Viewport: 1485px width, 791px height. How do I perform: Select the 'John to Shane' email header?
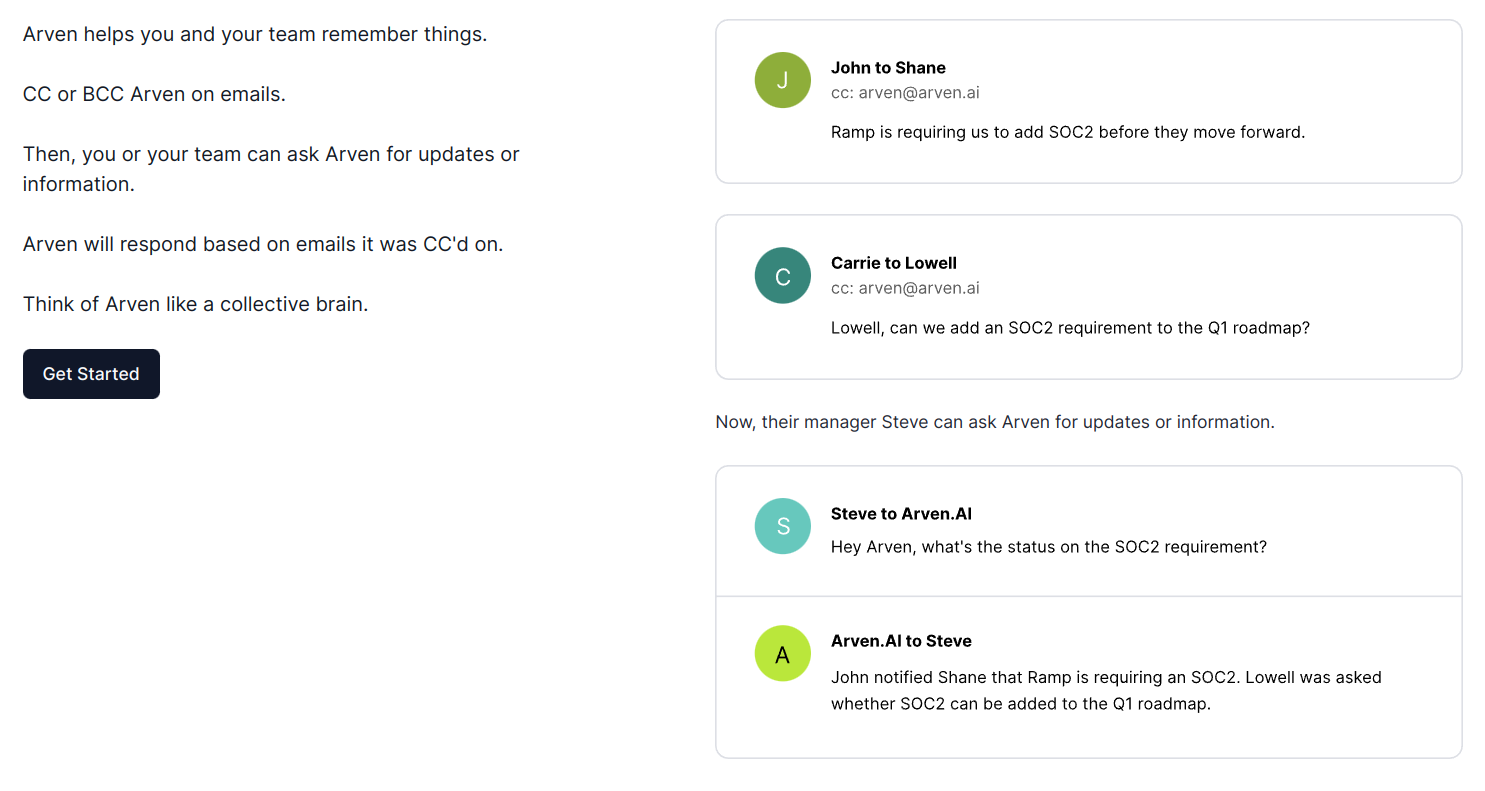pos(888,68)
